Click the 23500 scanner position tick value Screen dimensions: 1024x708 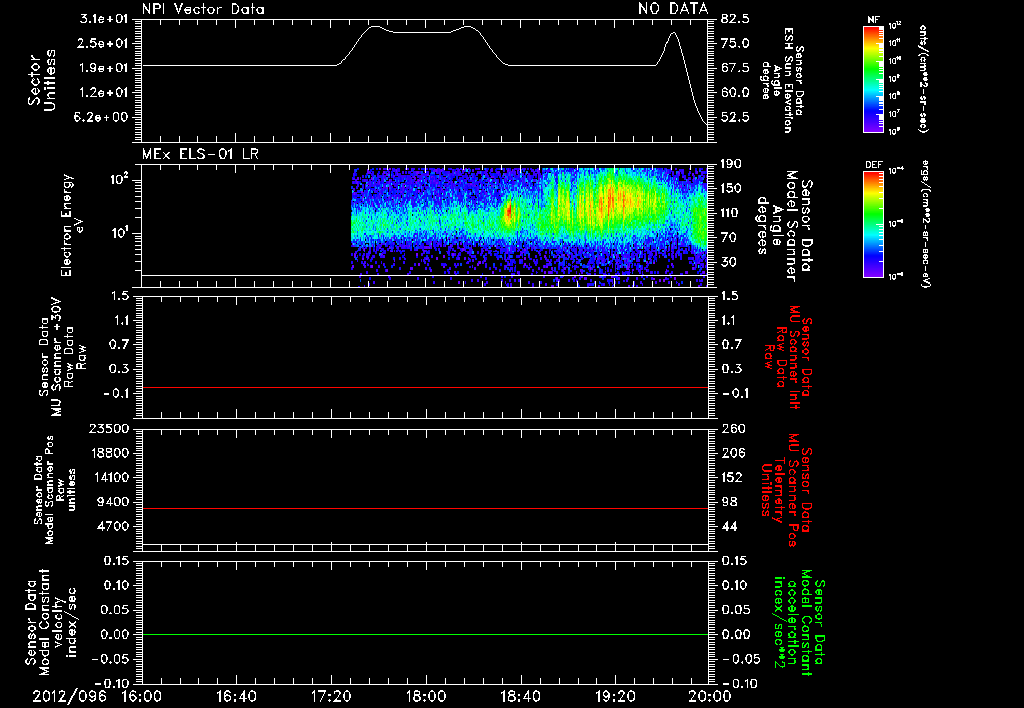[x=109, y=428]
